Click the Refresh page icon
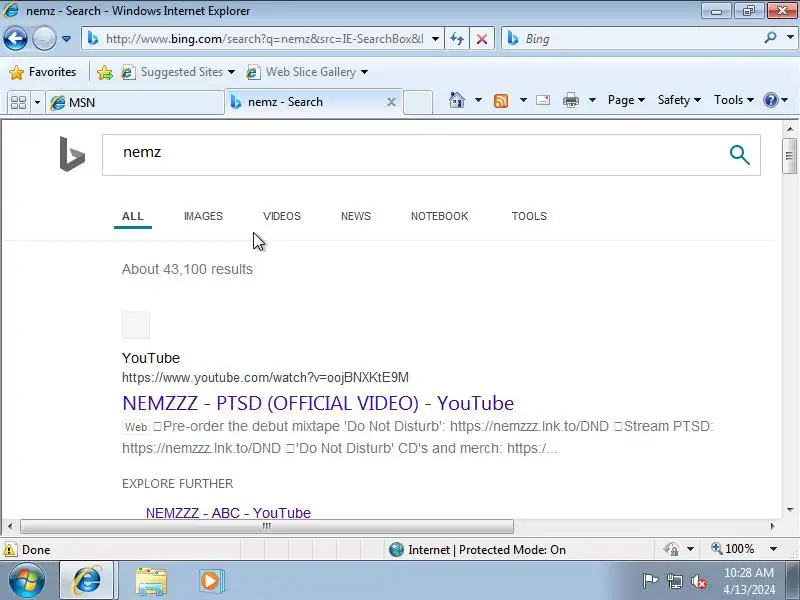The image size is (800, 600). pos(457,39)
